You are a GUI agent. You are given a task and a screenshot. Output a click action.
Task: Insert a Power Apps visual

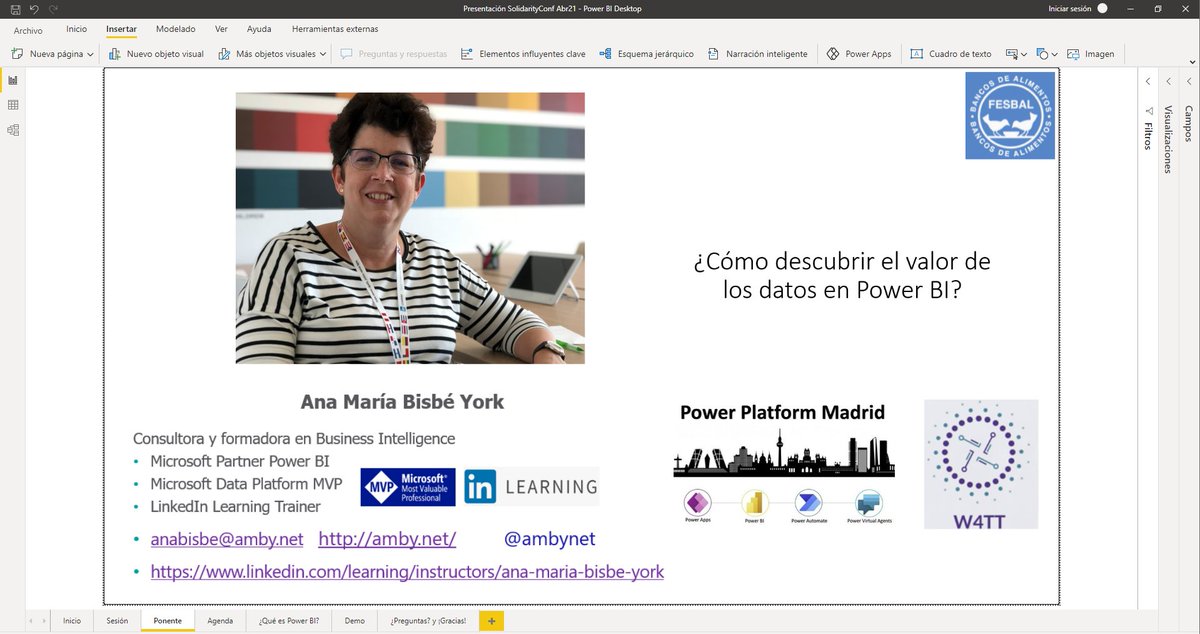pyautogui.click(x=859, y=54)
